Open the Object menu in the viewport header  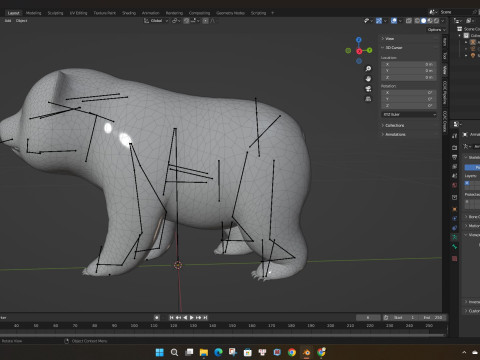21,21
